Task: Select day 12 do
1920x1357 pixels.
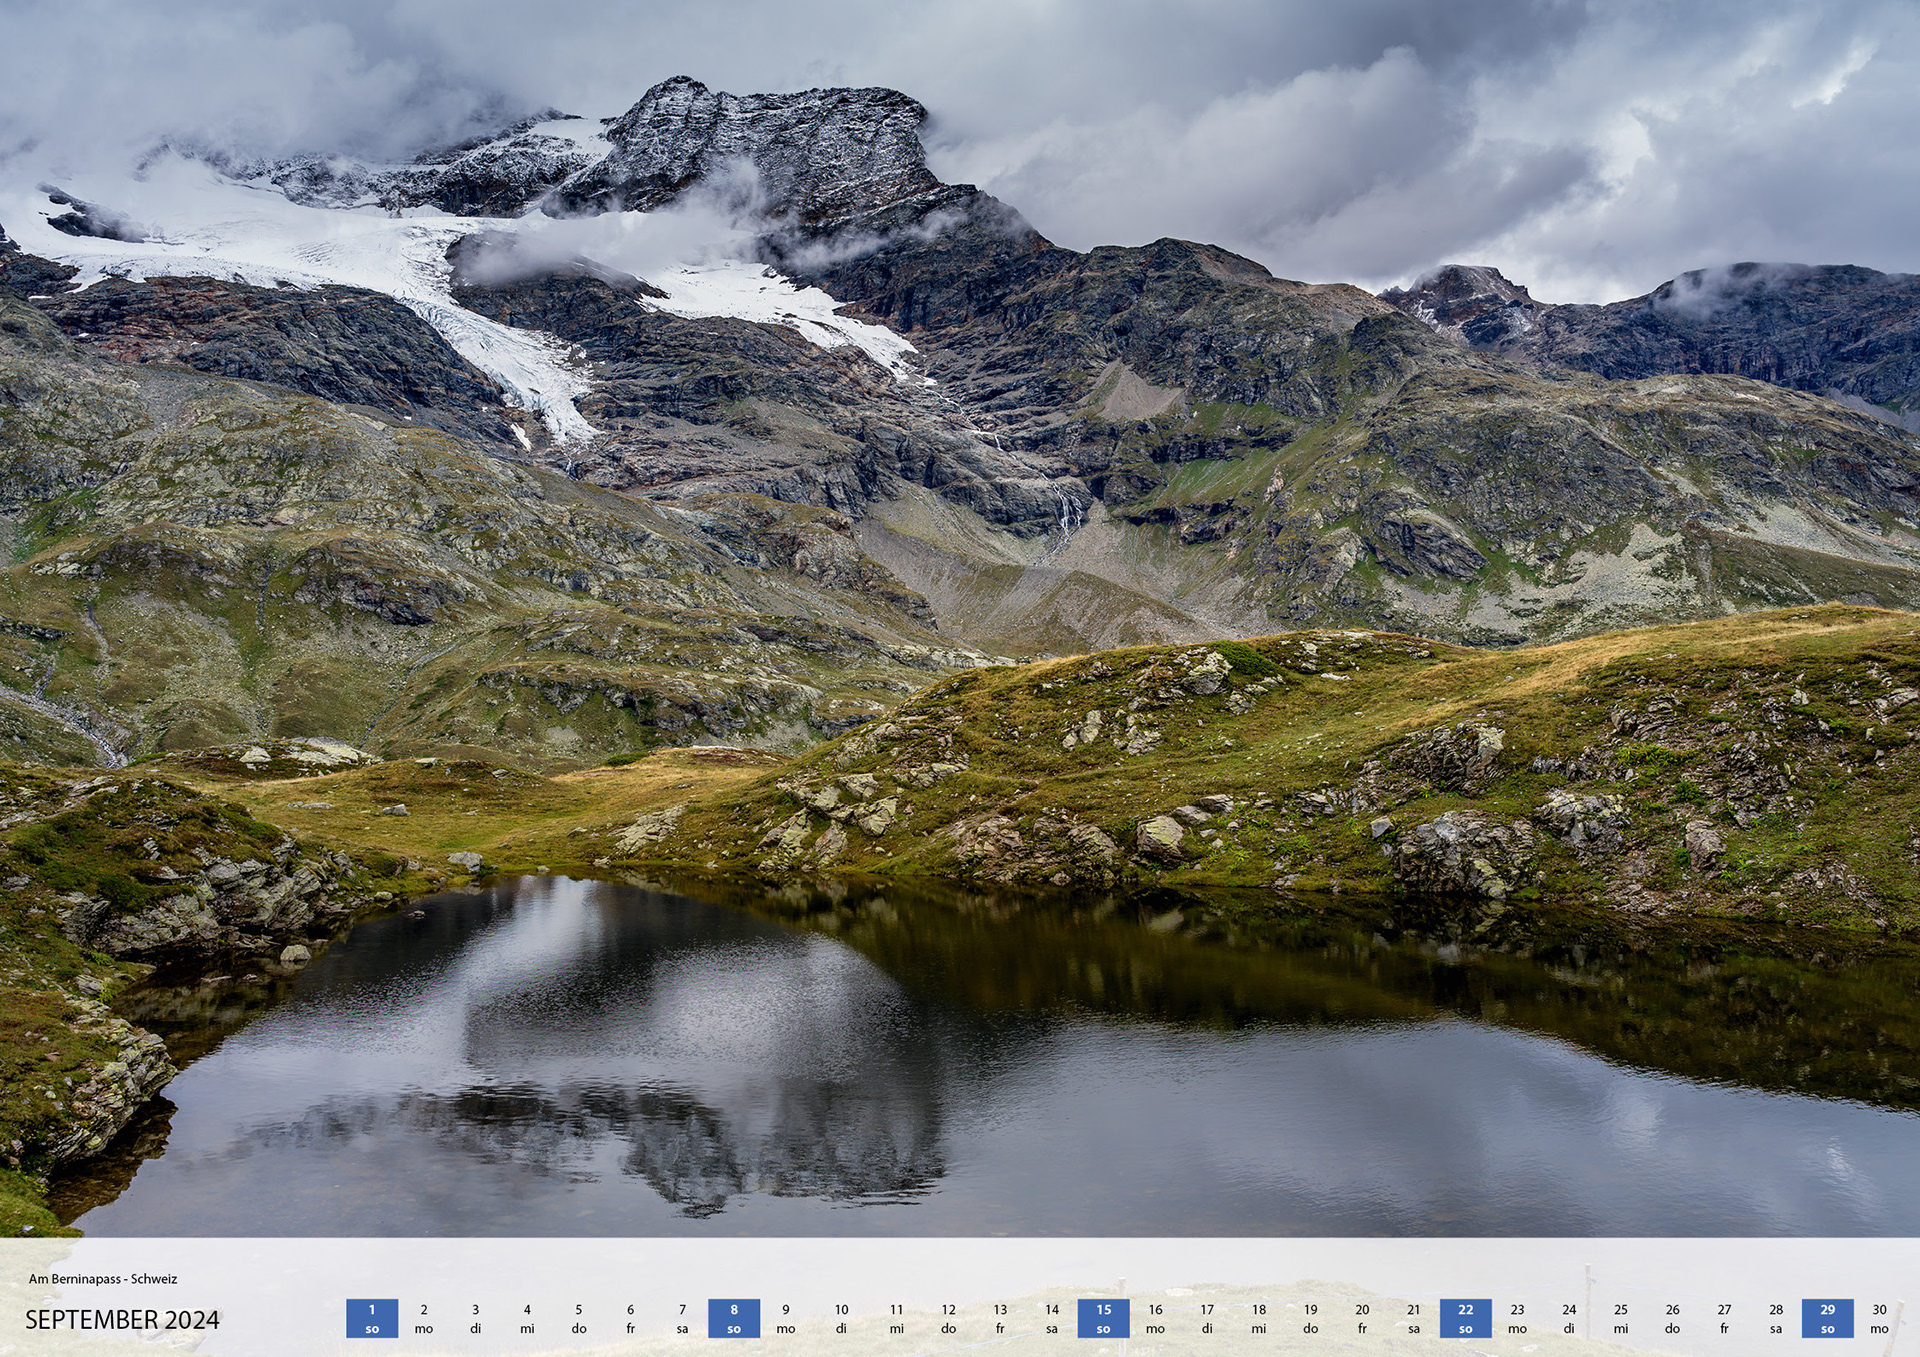Action: (948, 1318)
